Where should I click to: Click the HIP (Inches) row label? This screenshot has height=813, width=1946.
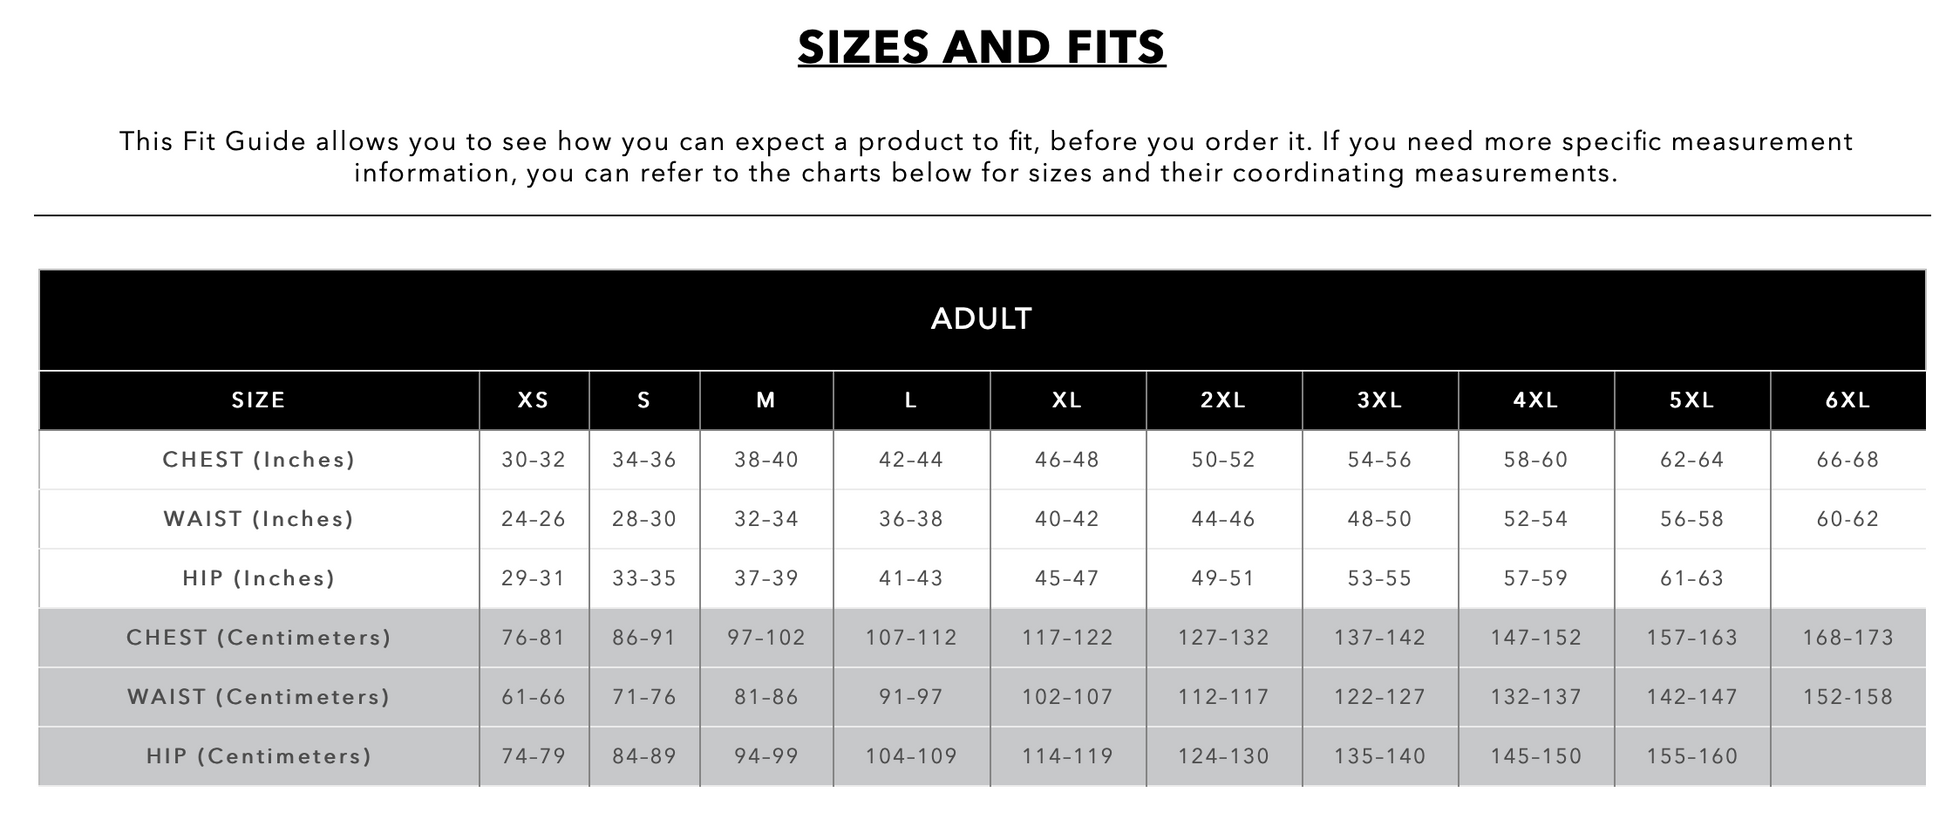[259, 578]
